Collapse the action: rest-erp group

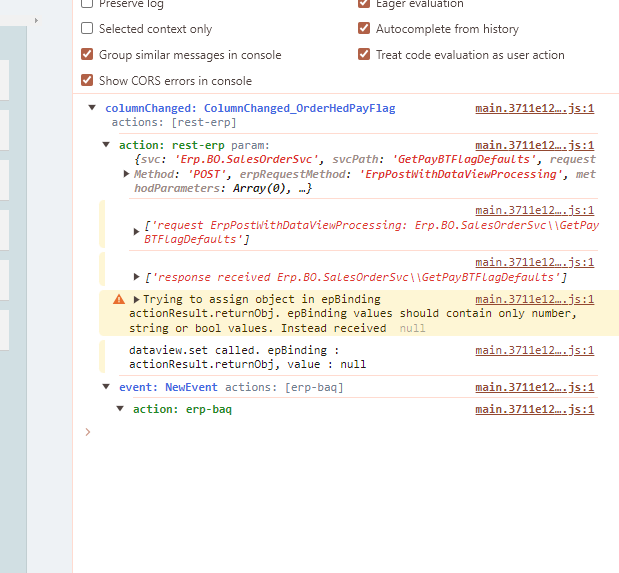106,145
